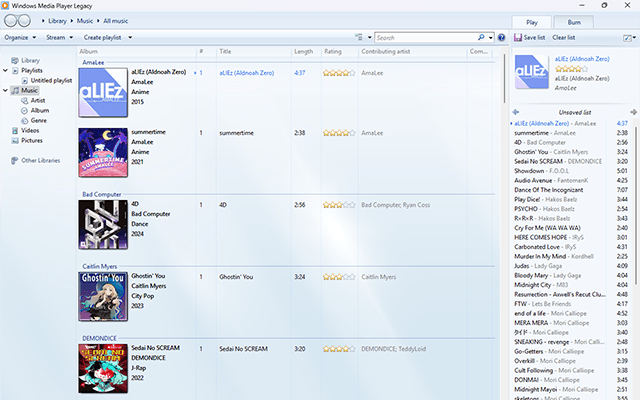Select the 4D album cover
Screen dimensions: 640x400
tap(103, 224)
